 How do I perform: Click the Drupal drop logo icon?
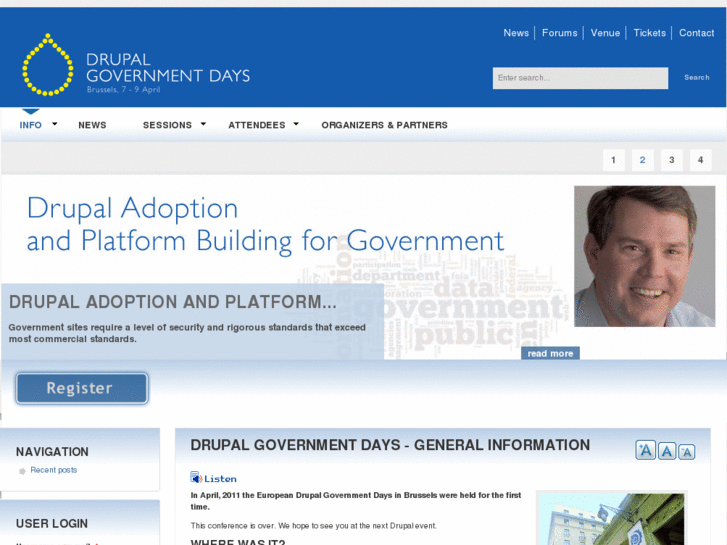pos(47,64)
